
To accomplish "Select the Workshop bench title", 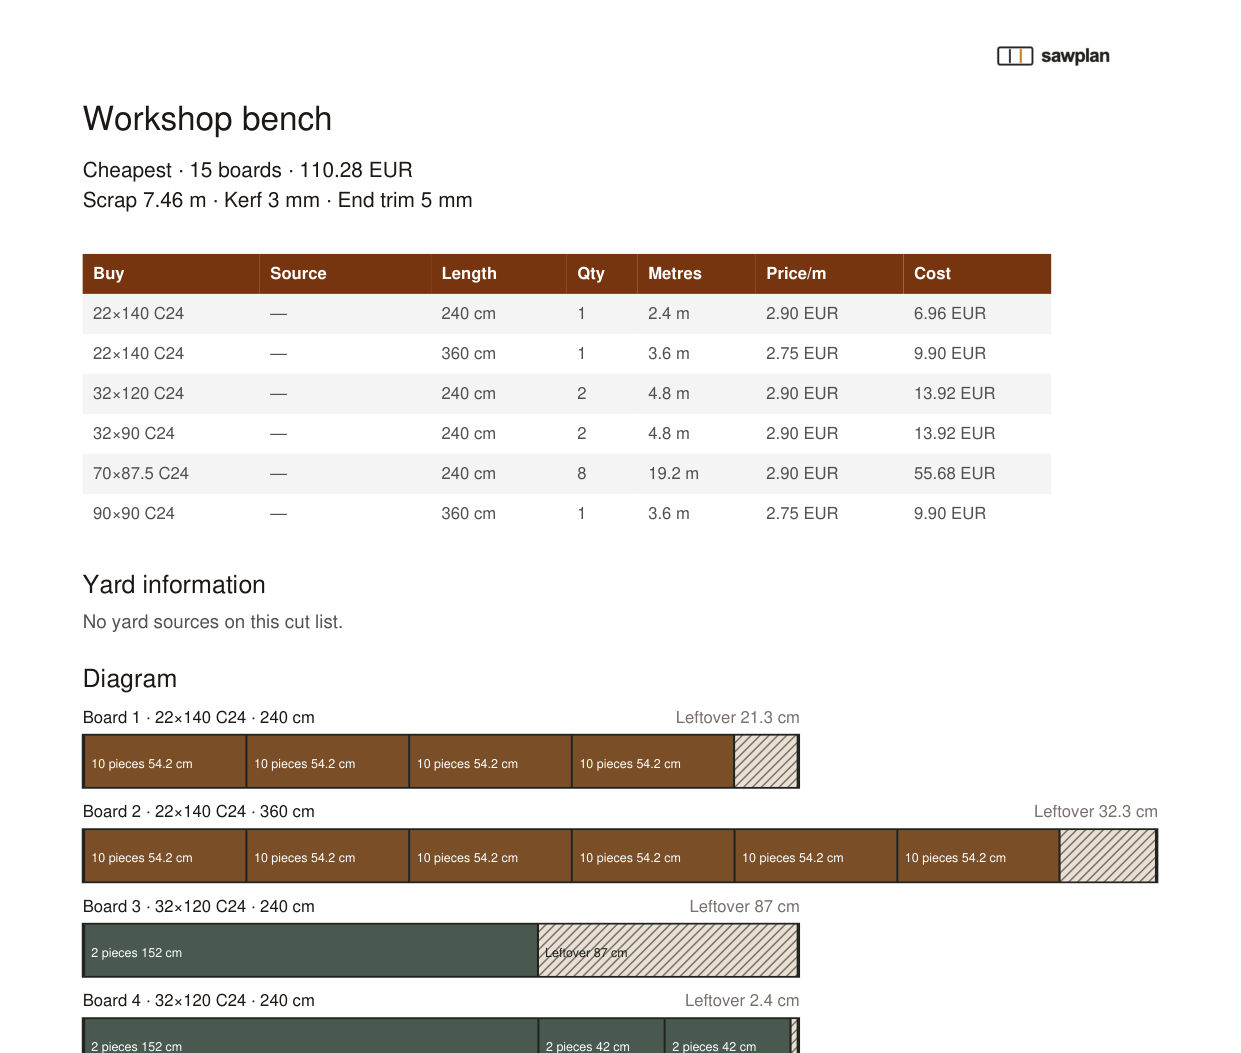I will [x=207, y=119].
